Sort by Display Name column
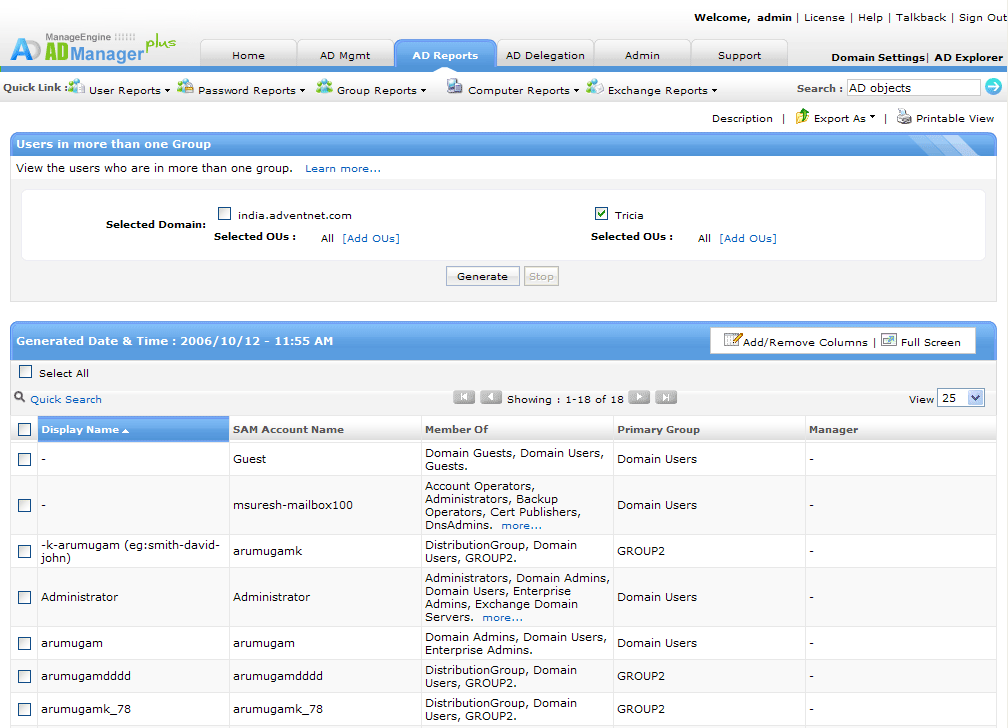Viewport: 1008px width, 728px height. coord(133,430)
